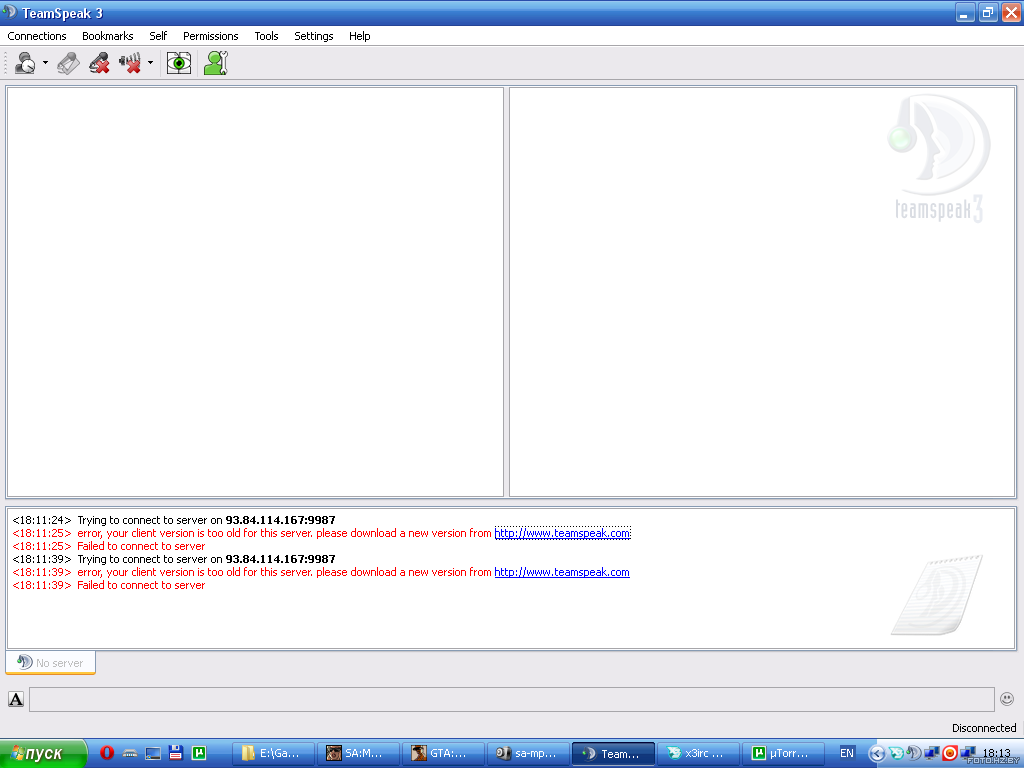This screenshot has width=1024, height=768.
Task: Open the Connections menu
Action: coord(37,36)
